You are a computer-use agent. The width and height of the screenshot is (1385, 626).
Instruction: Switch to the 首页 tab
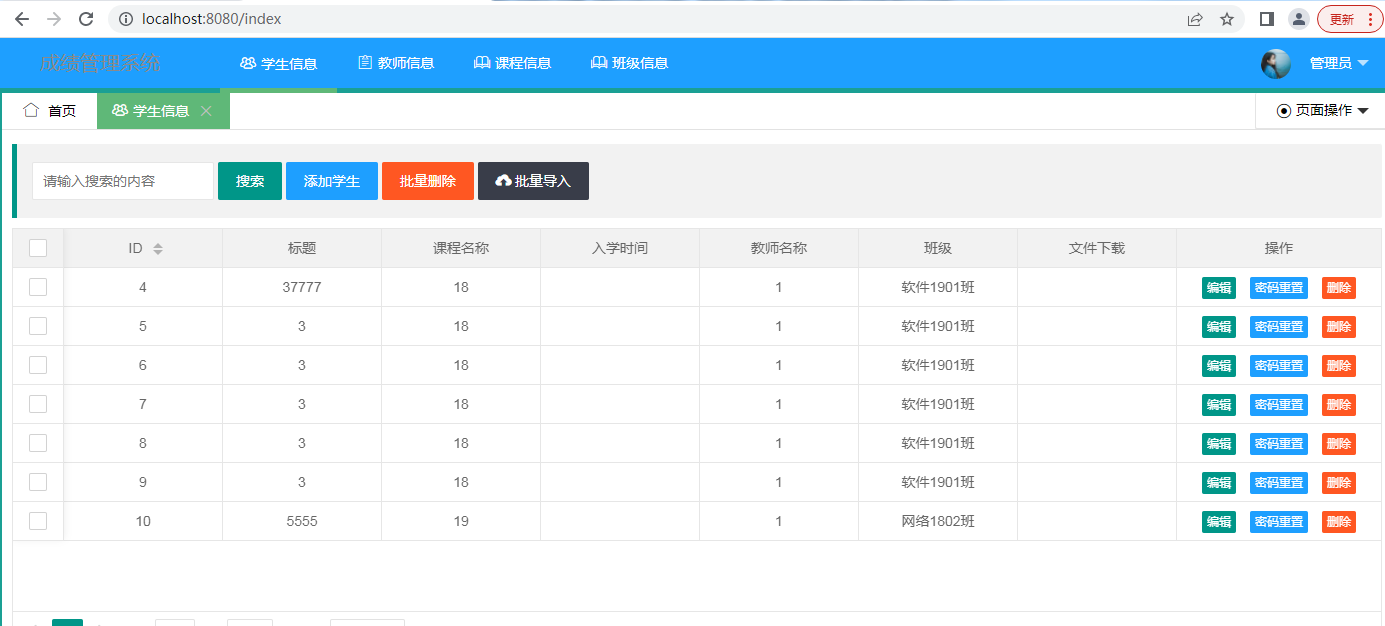[50, 111]
